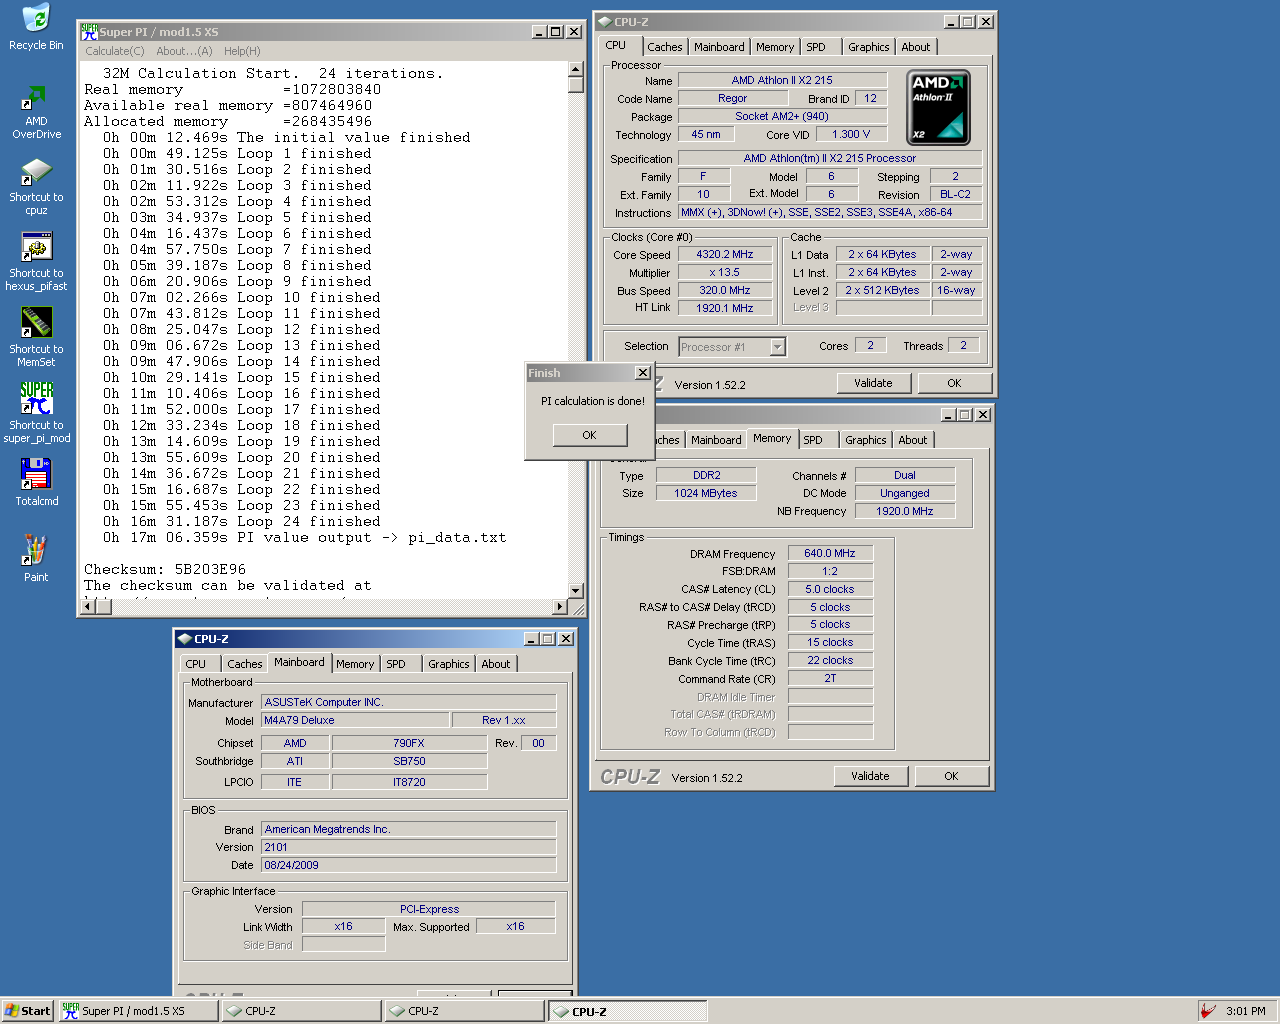This screenshot has width=1280, height=1024.
Task: Click the Super PI title bar icon
Action: pos(89,31)
